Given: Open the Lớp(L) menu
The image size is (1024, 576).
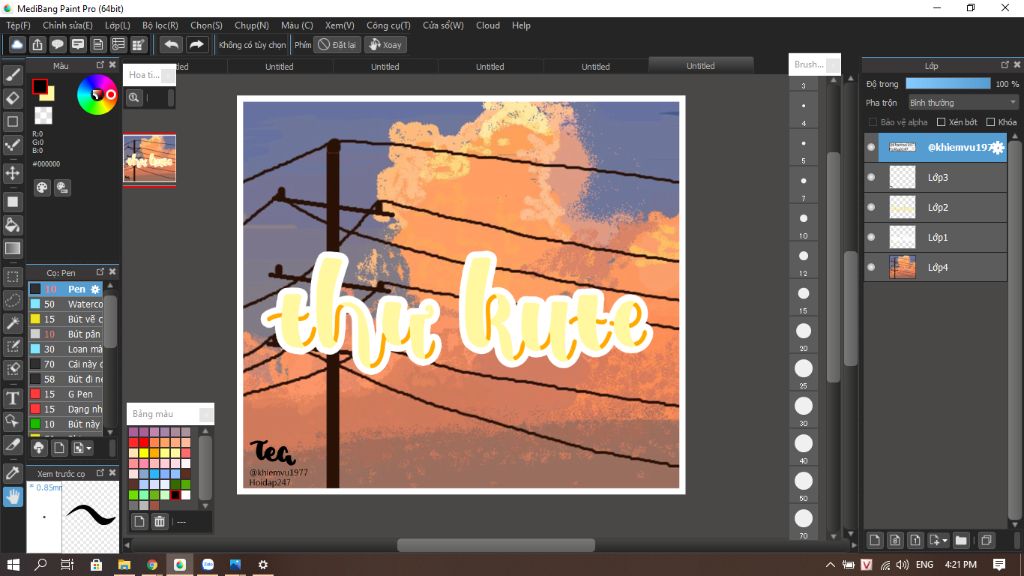Looking at the screenshot, I should point(118,25).
